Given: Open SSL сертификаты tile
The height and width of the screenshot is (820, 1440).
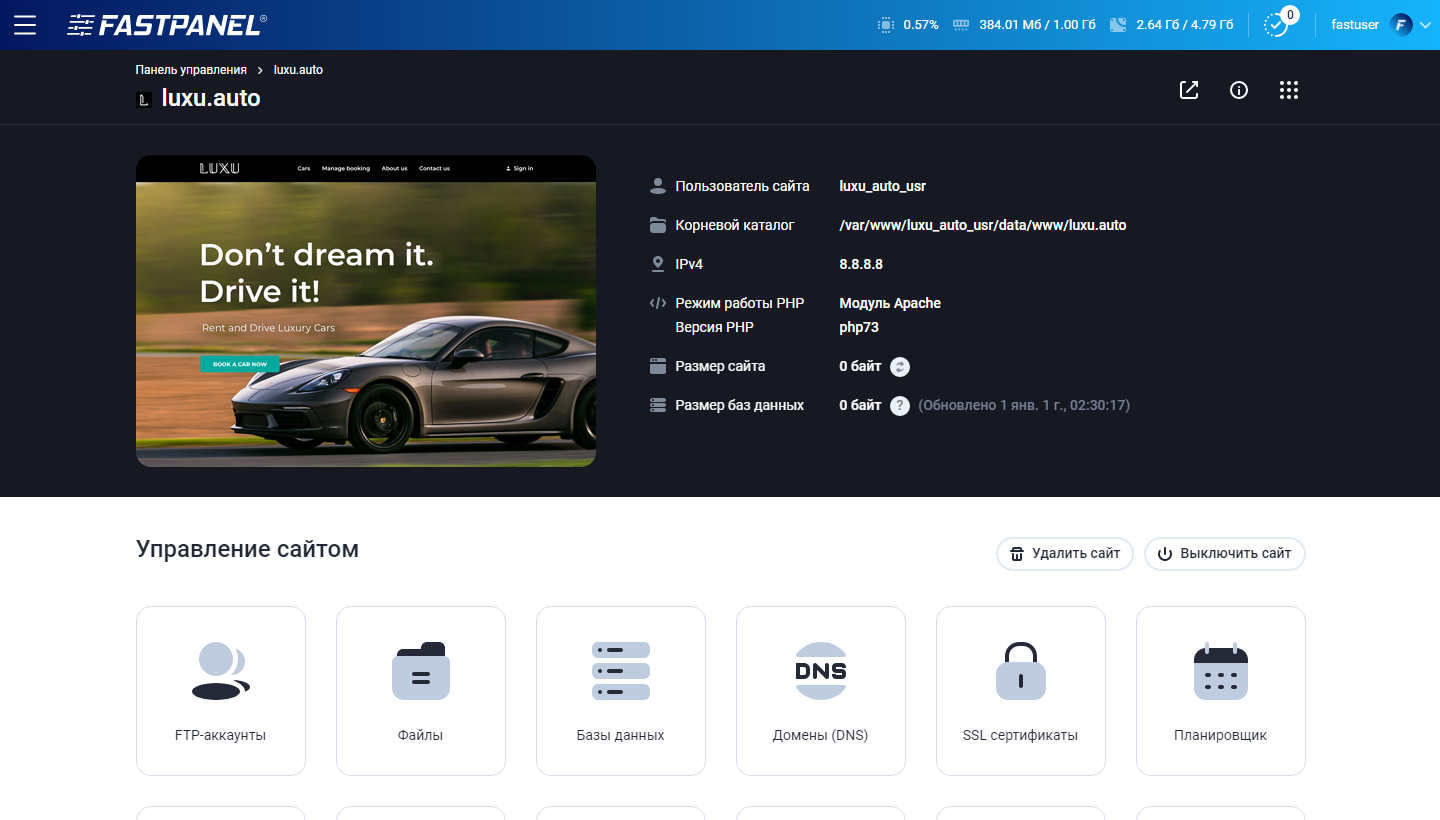Looking at the screenshot, I should click(x=1021, y=690).
